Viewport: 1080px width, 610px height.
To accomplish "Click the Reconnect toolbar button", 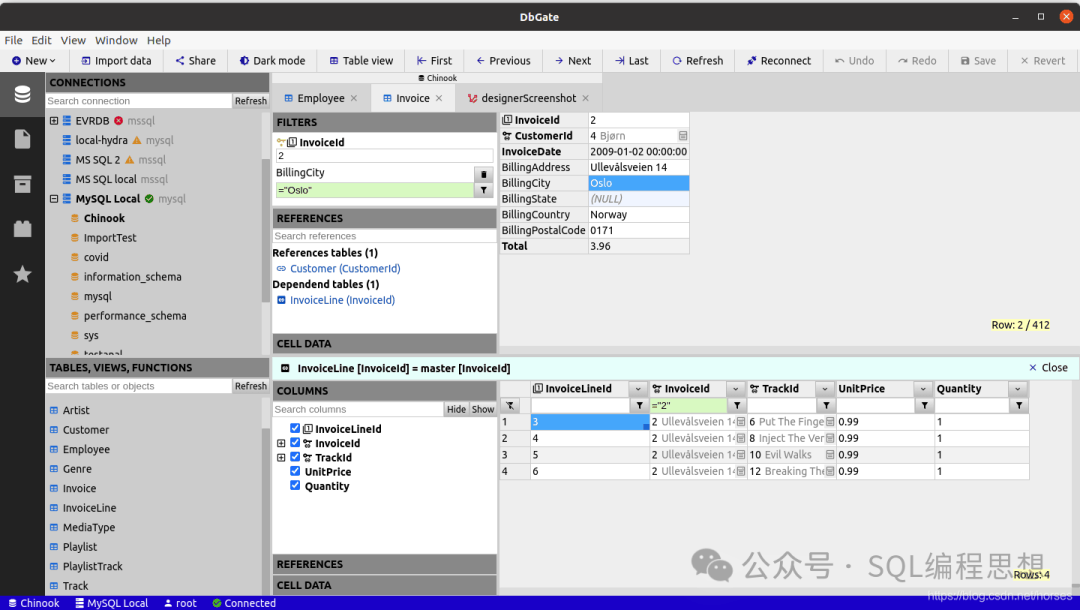I will 778,61.
